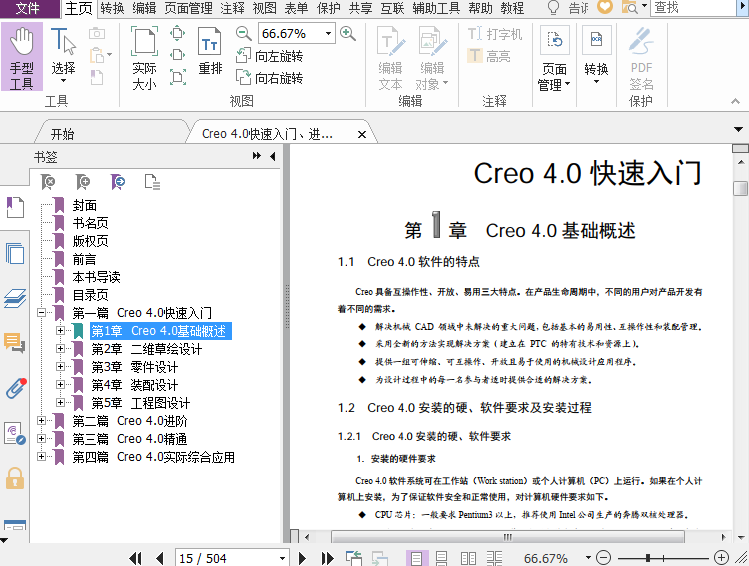Image resolution: width=749 pixels, height=566 pixels.
Task: Select the Highlight (高亮) tool
Action: tap(489, 56)
